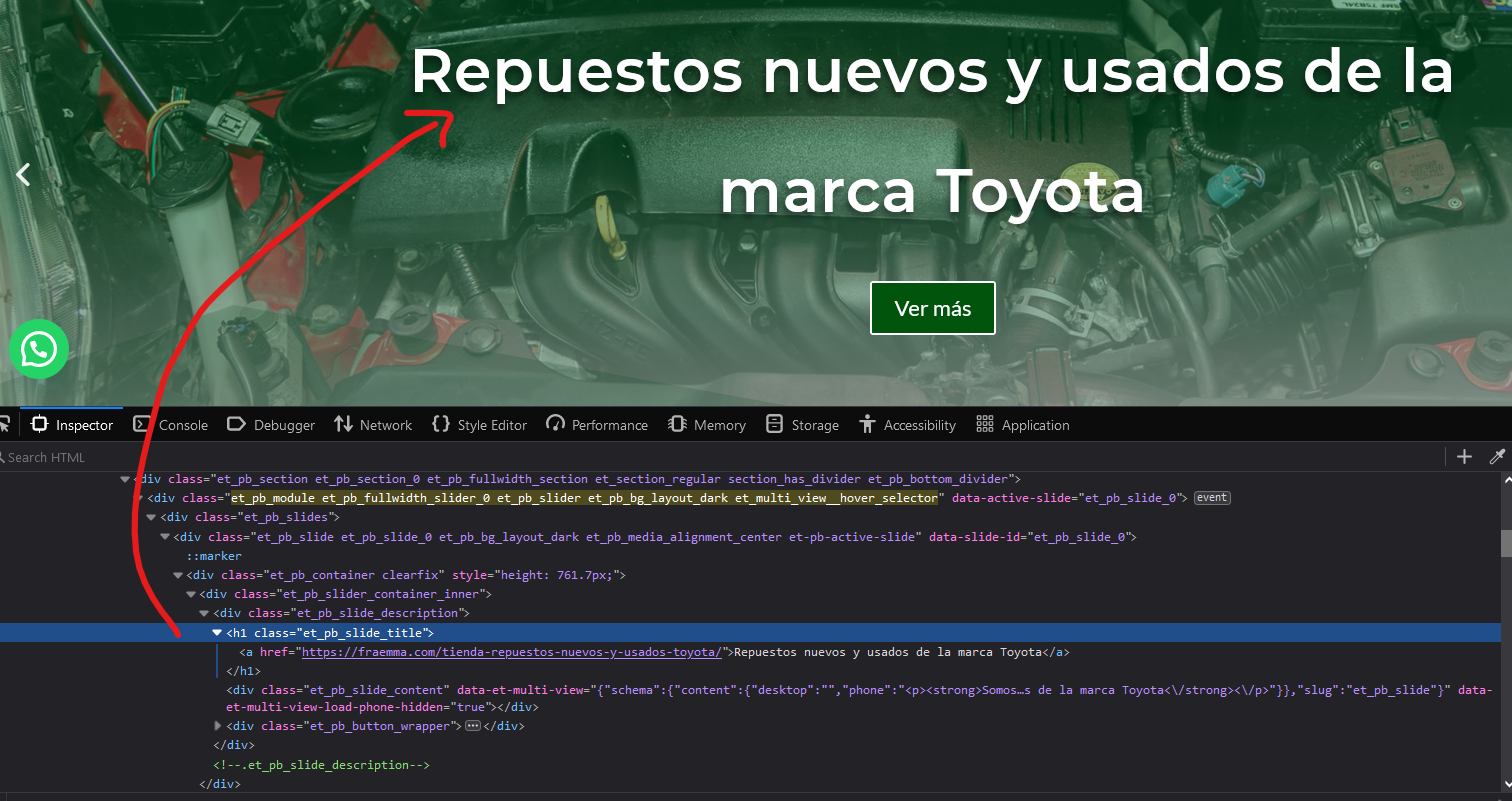Open the Performance tab
The height and width of the screenshot is (801, 1512).
[x=597, y=425]
